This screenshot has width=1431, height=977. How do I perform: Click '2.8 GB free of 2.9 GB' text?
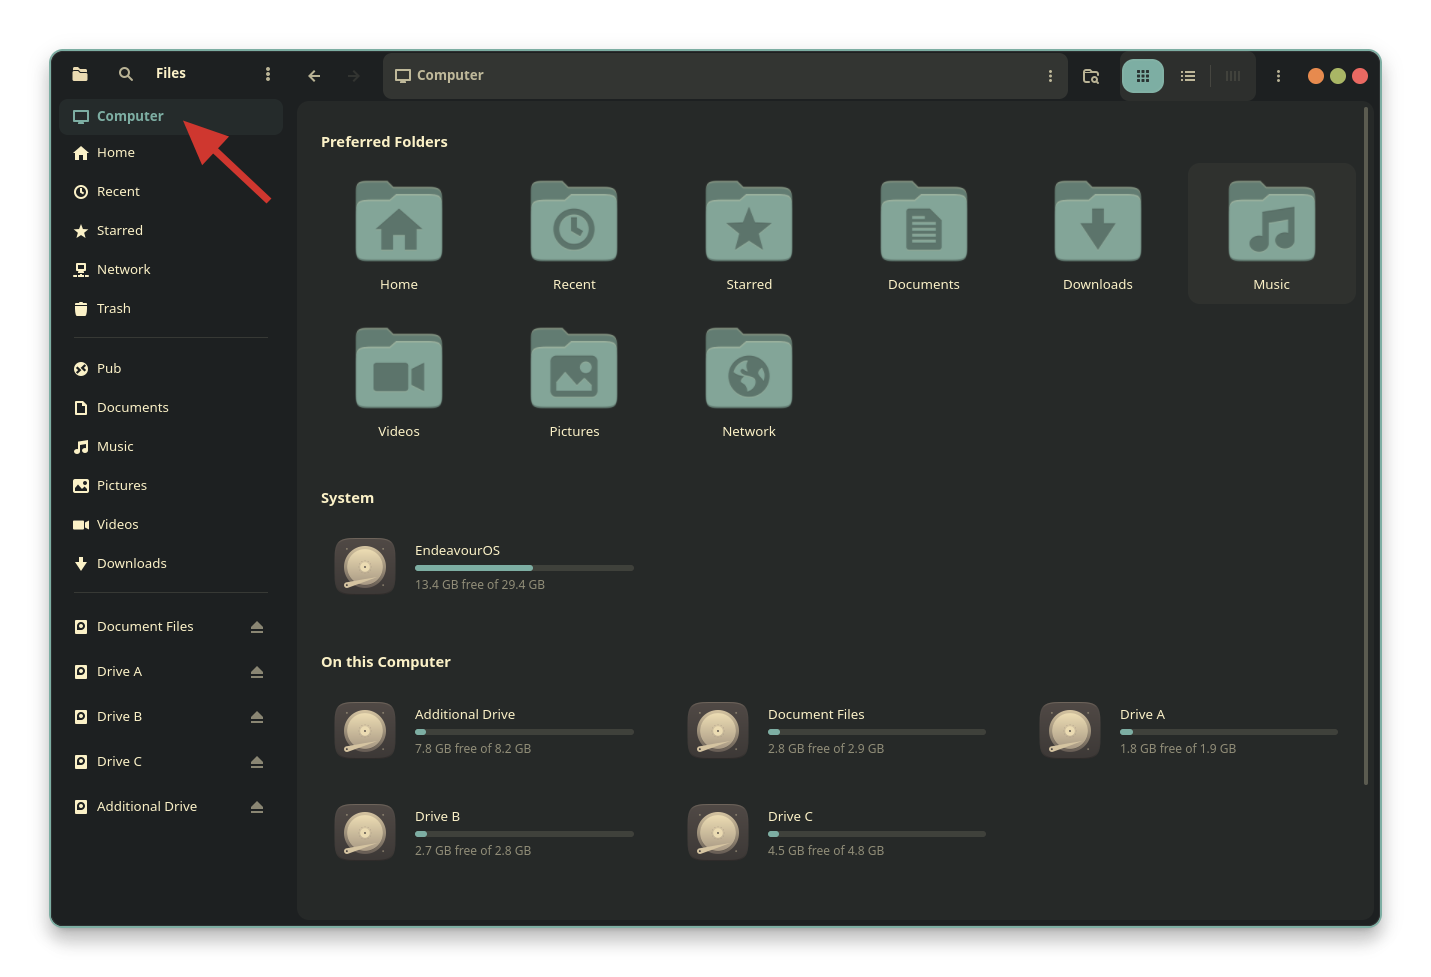[826, 749]
